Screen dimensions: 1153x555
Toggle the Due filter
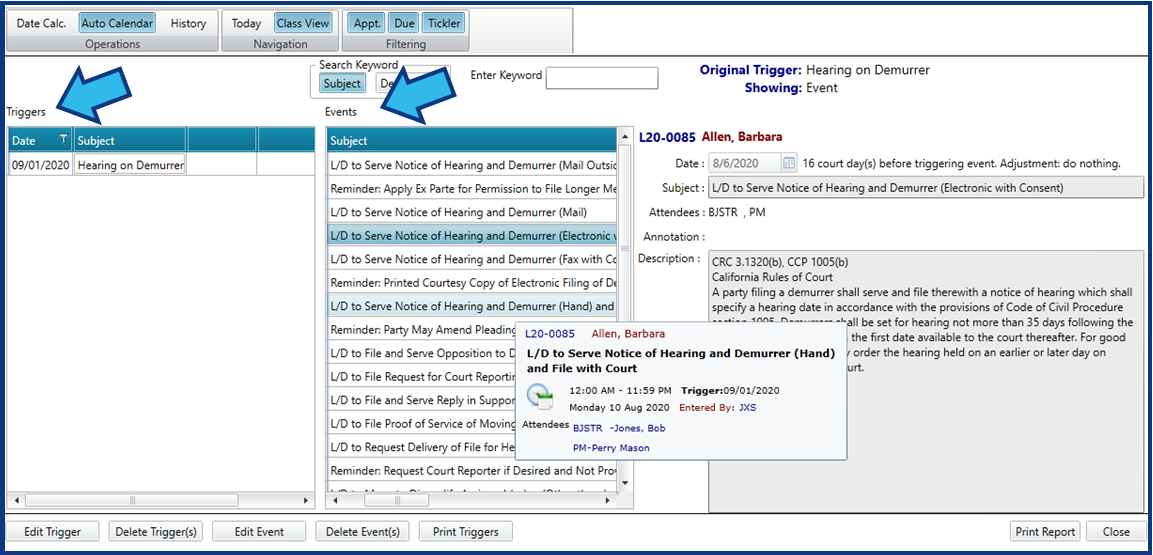(404, 24)
